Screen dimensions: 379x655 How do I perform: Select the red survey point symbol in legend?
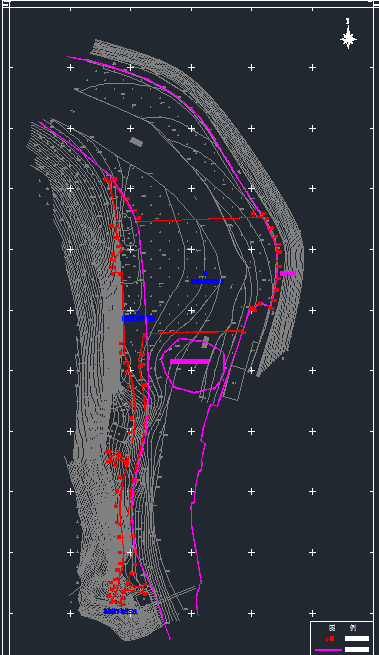pos(331,638)
